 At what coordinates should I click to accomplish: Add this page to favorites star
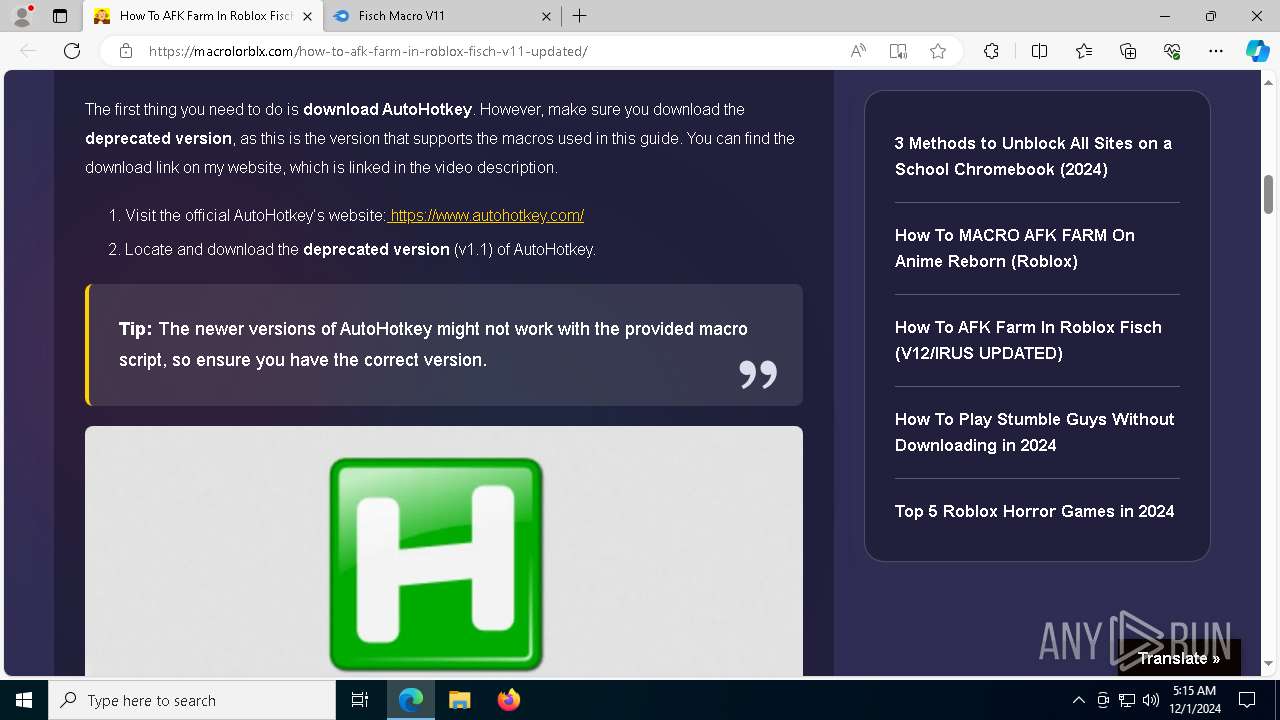pos(938,51)
